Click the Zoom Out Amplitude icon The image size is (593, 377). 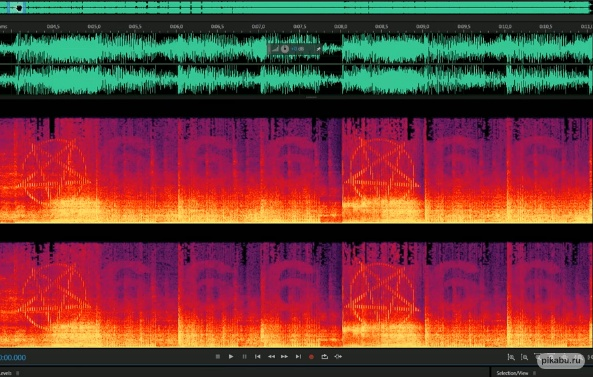coord(524,357)
